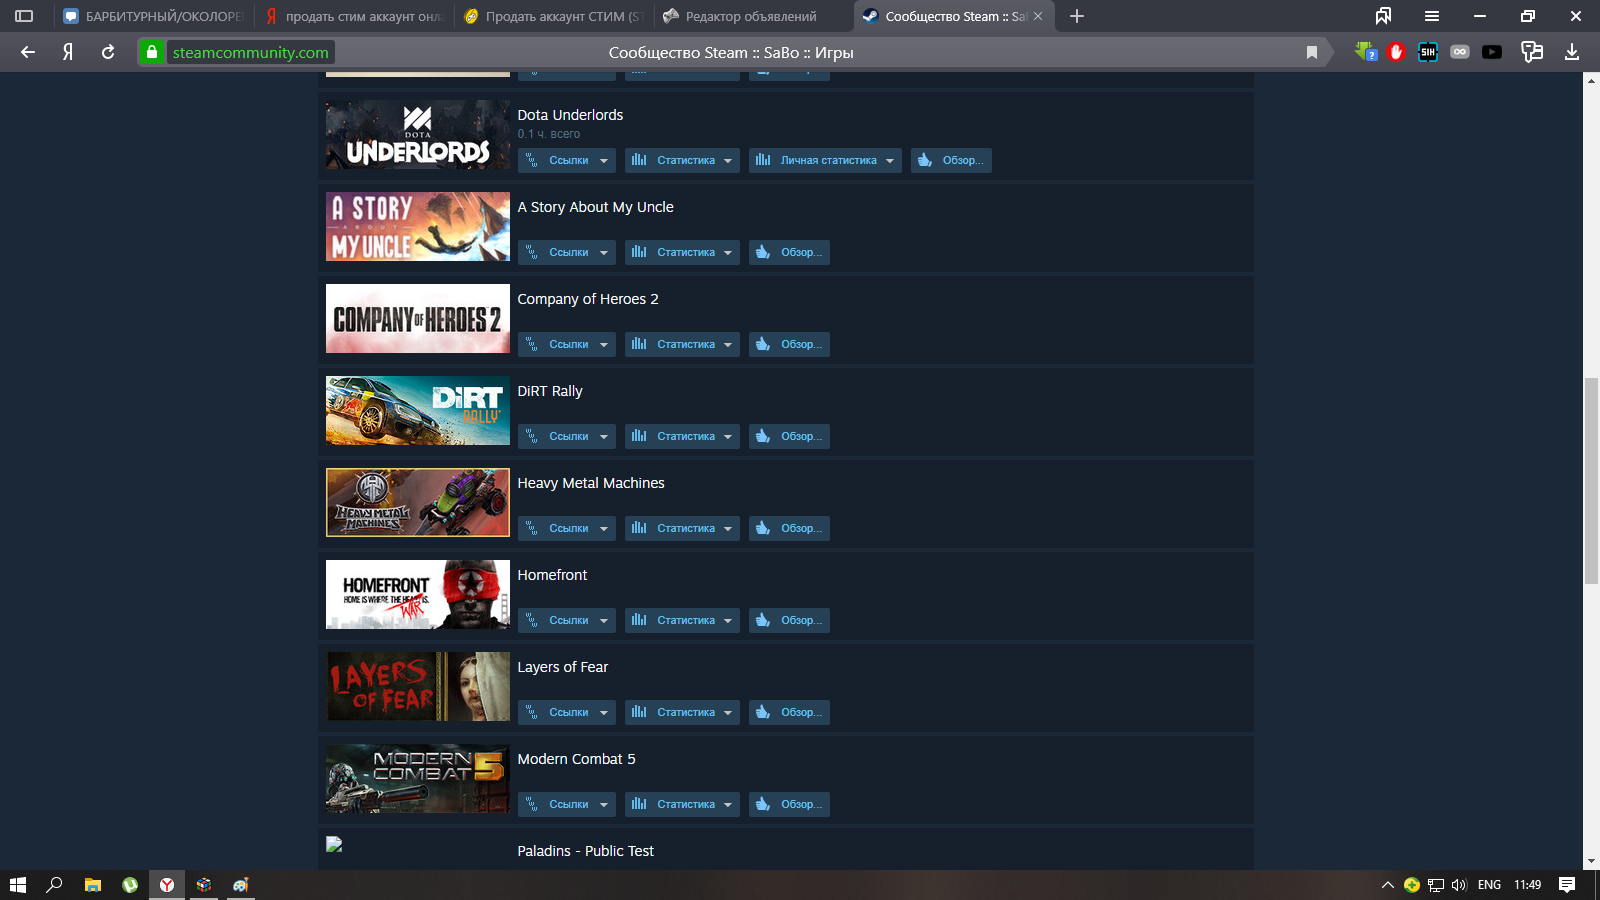Open the infinity-symbol extension icon
Viewport: 1600px width, 900px height.
coord(1460,52)
